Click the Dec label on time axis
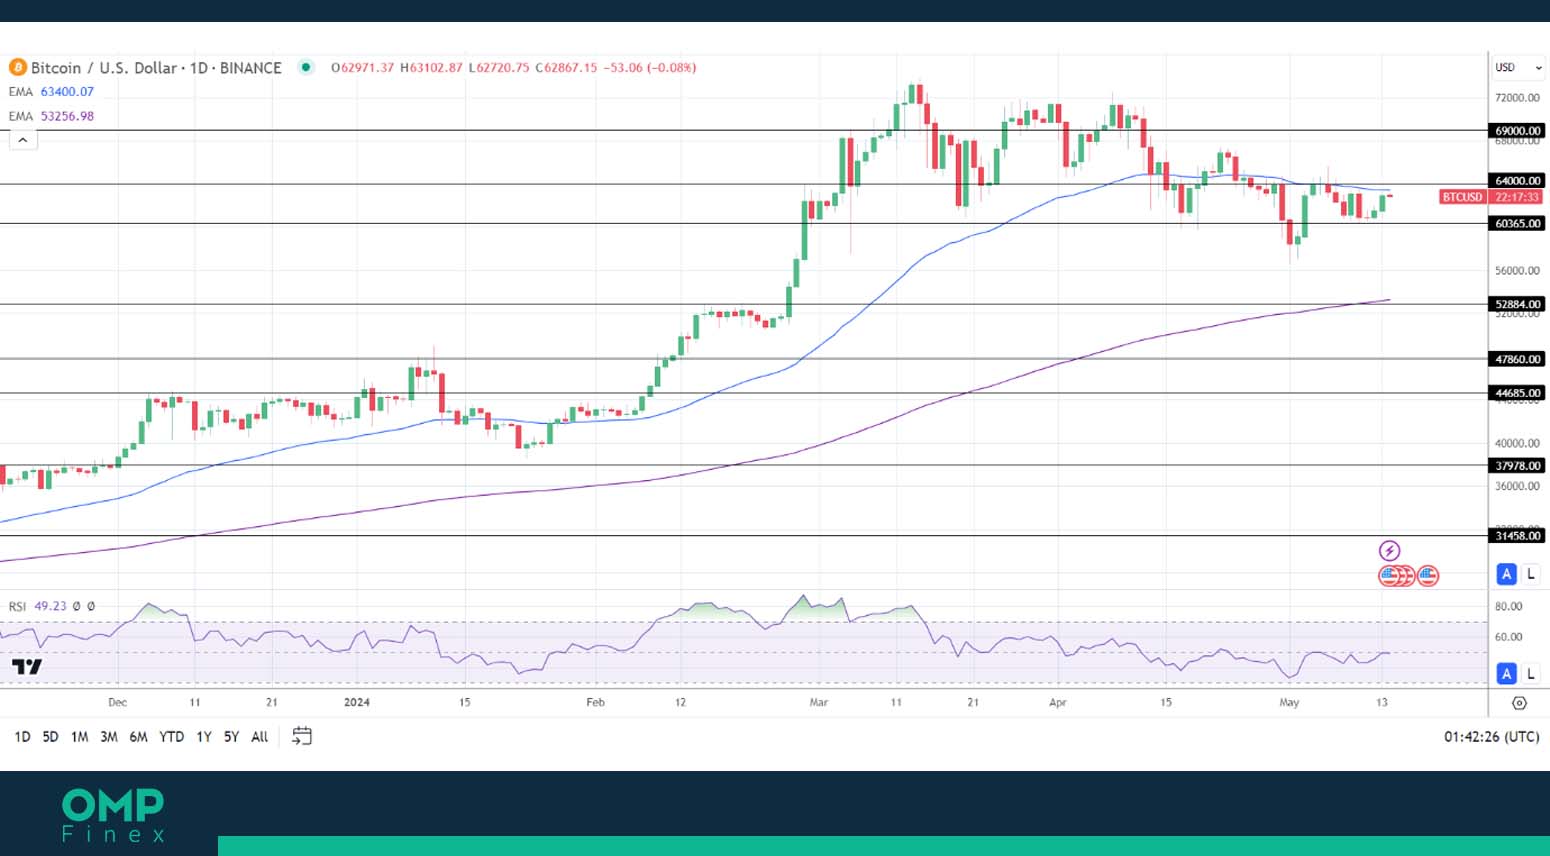Screen dimensions: 1550x856 click(117, 702)
